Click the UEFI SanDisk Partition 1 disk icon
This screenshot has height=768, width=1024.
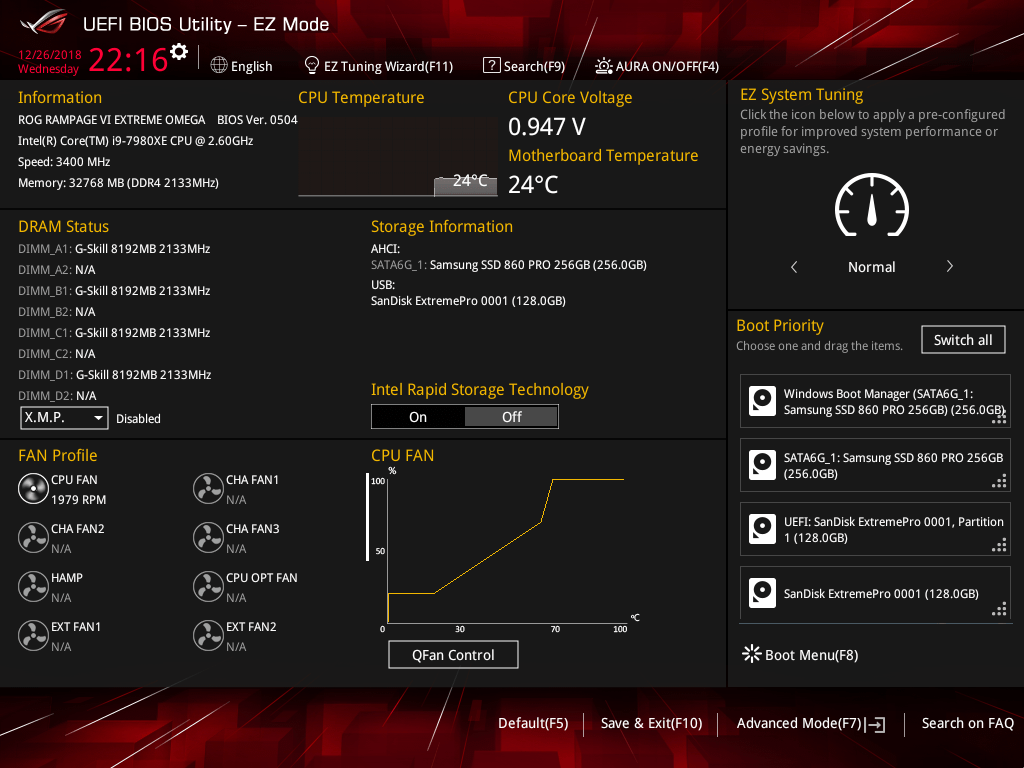pyautogui.click(x=762, y=529)
